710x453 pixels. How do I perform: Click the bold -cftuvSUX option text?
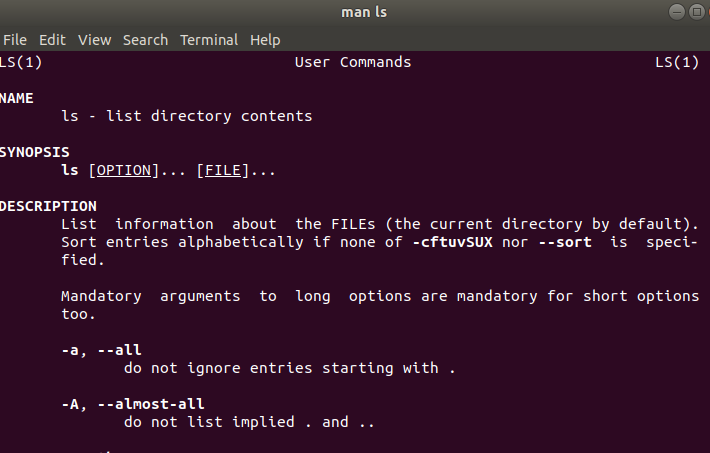(x=452, y=242)
